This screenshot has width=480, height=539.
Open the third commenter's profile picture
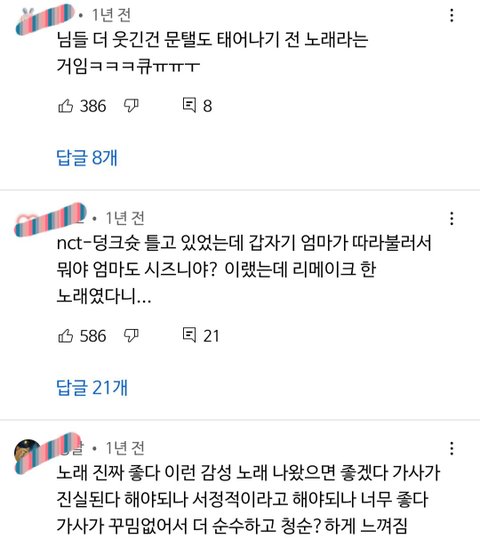click(28, 452)
